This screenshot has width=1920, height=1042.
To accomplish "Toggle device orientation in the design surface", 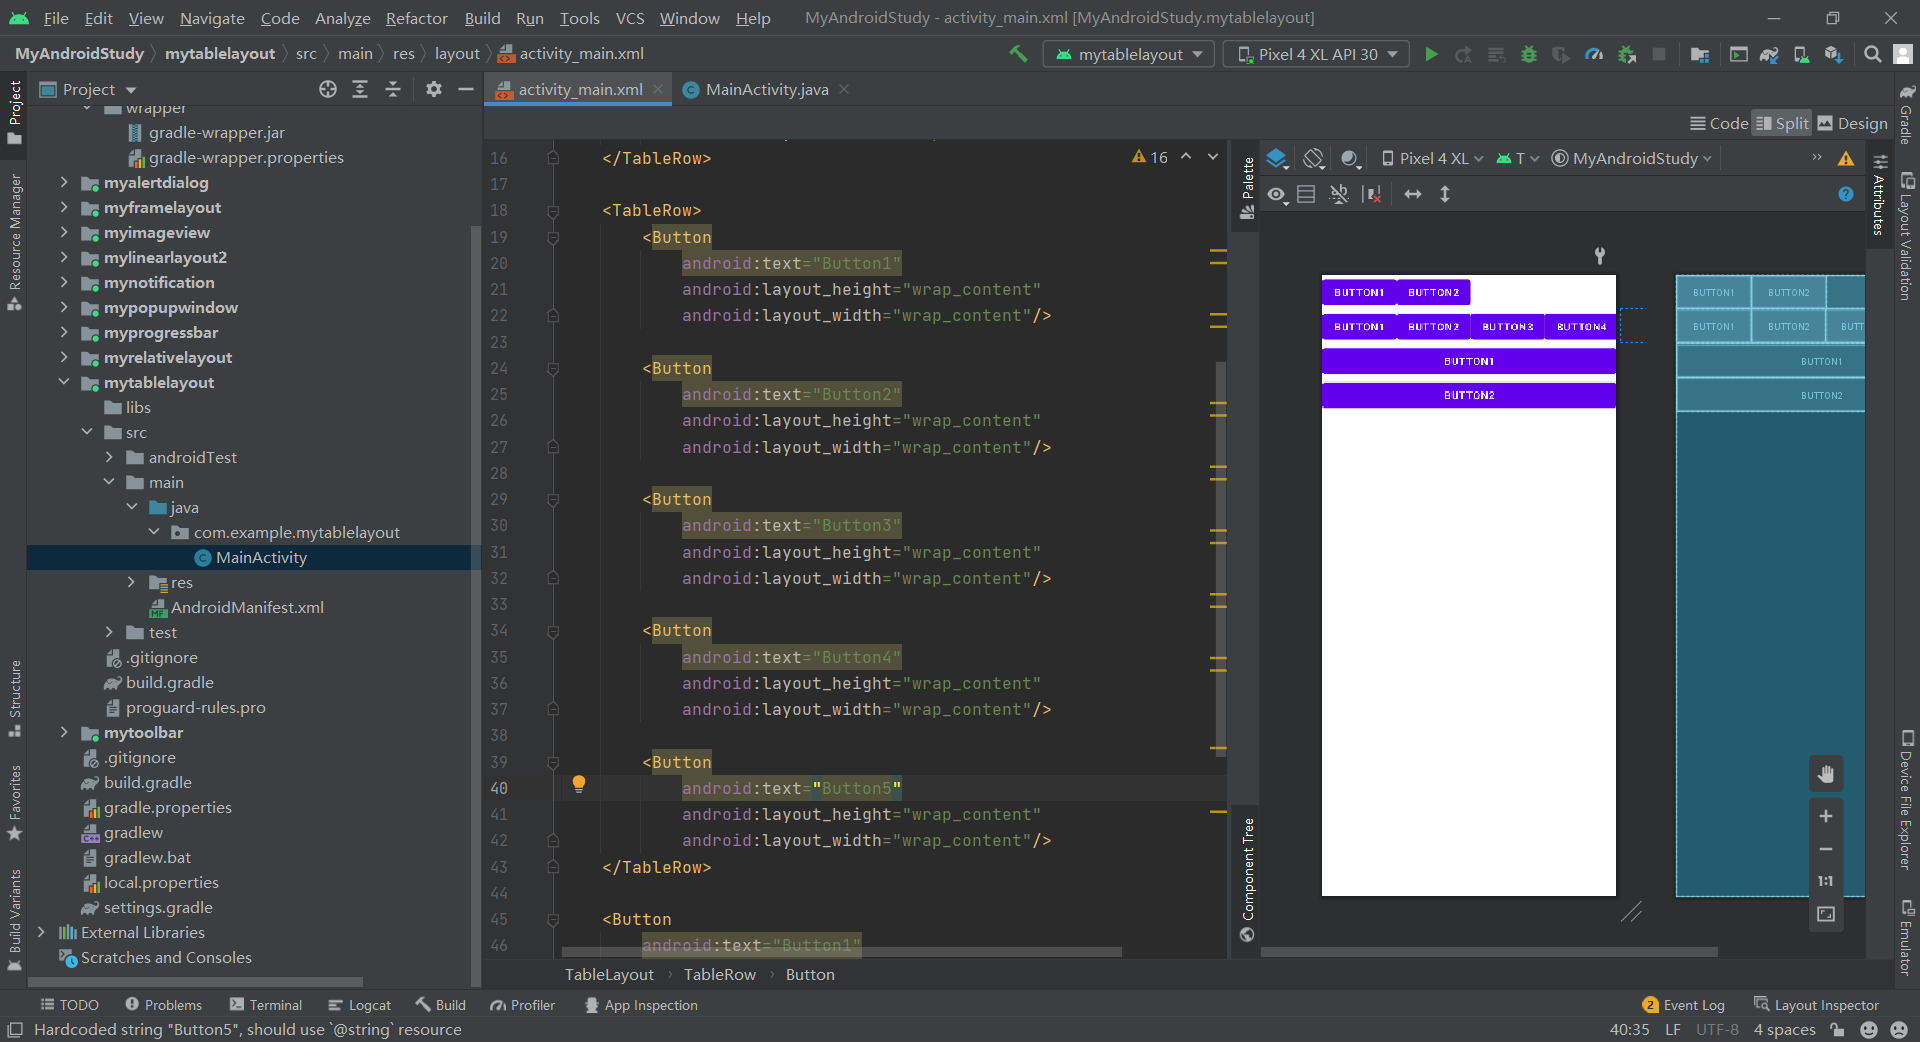I will pos(1313,158).
